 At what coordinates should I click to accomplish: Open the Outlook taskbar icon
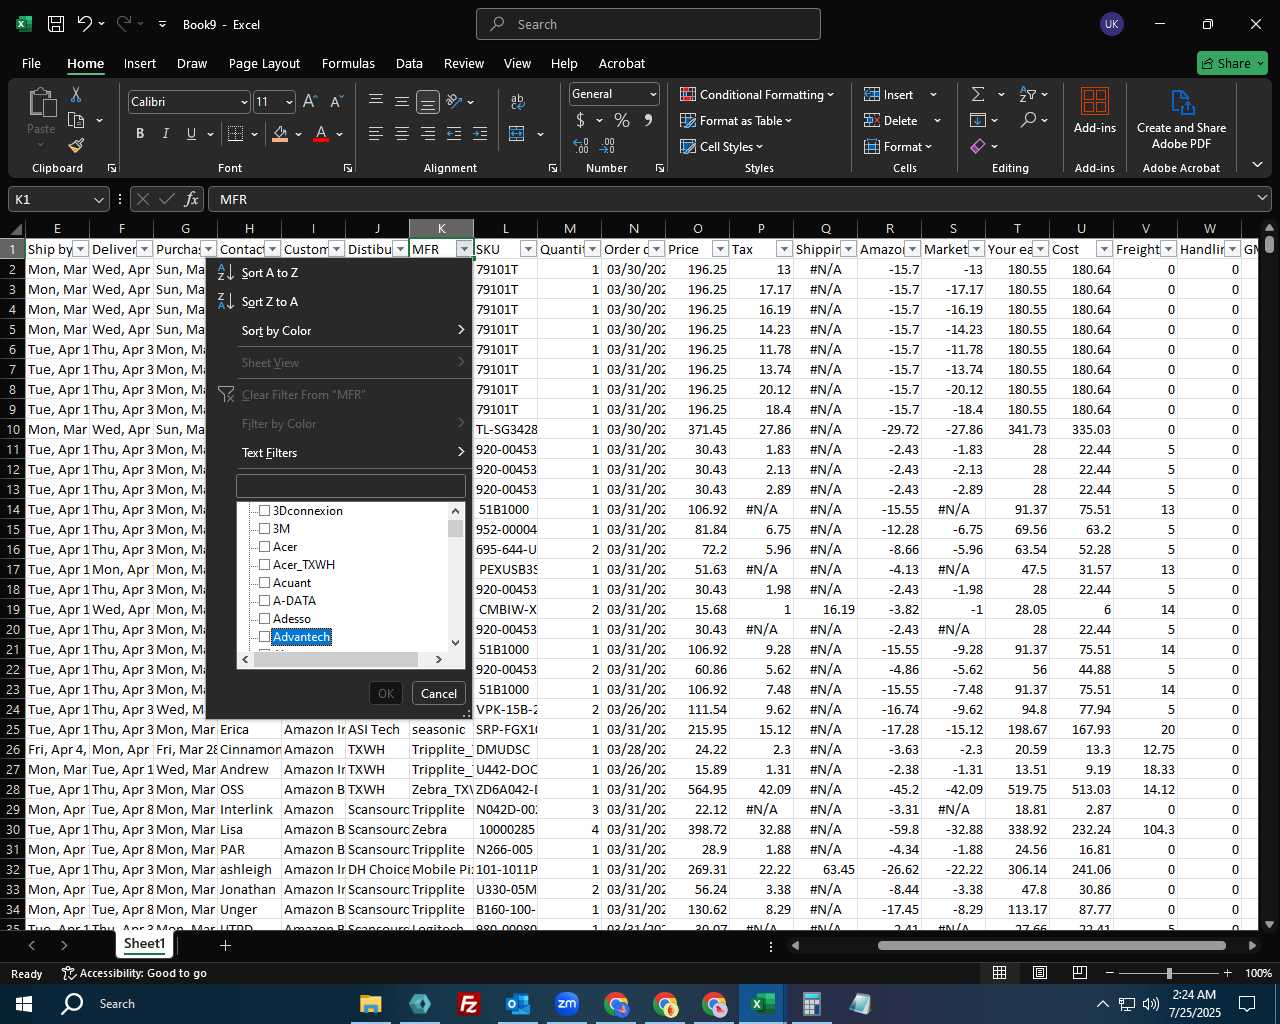tap(518, 1003)
